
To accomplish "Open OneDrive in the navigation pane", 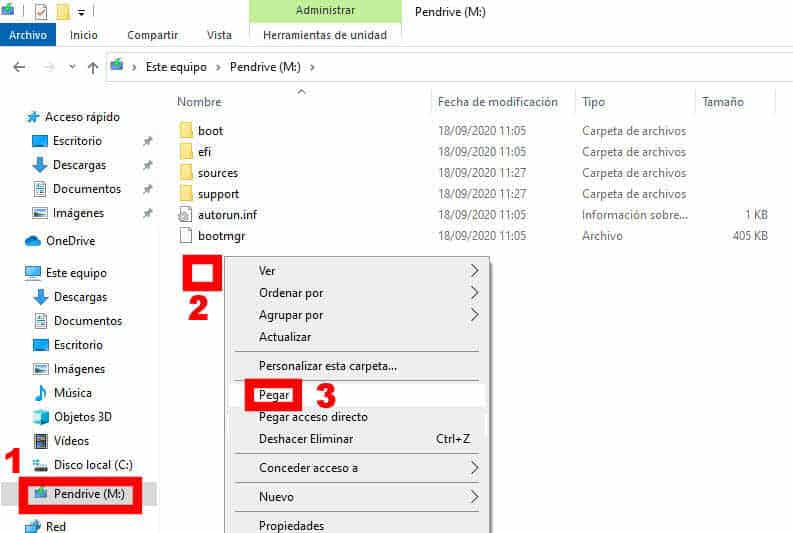I will (x=70, y=241).
